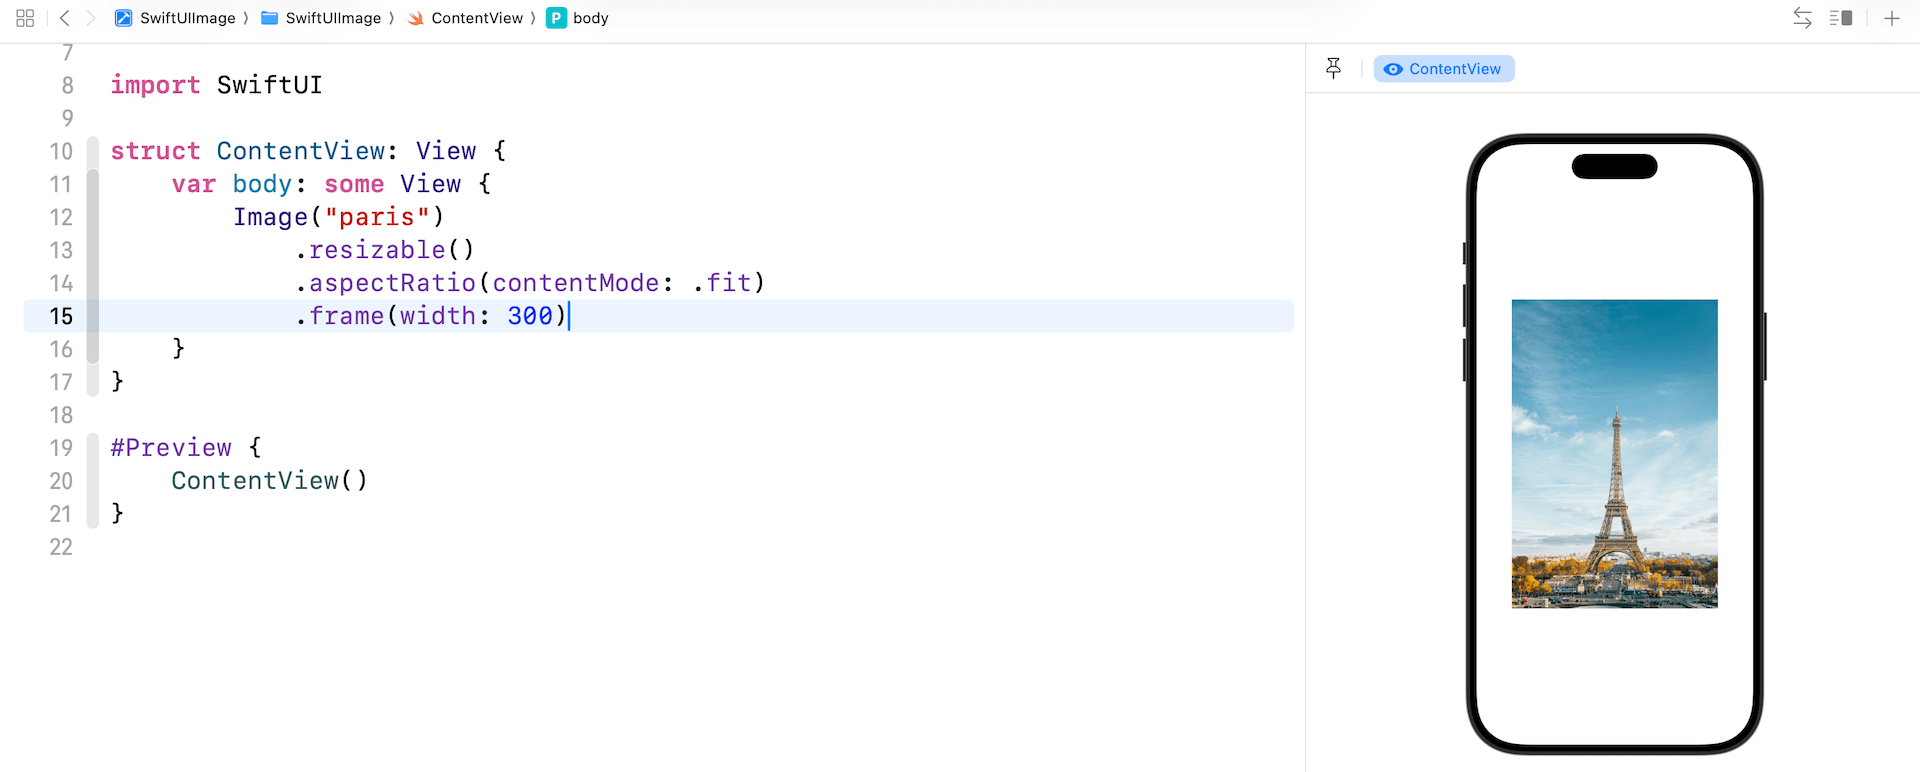Go forward in navigation history
Screen dimensions: 1920x772
(x=91, y=18)
